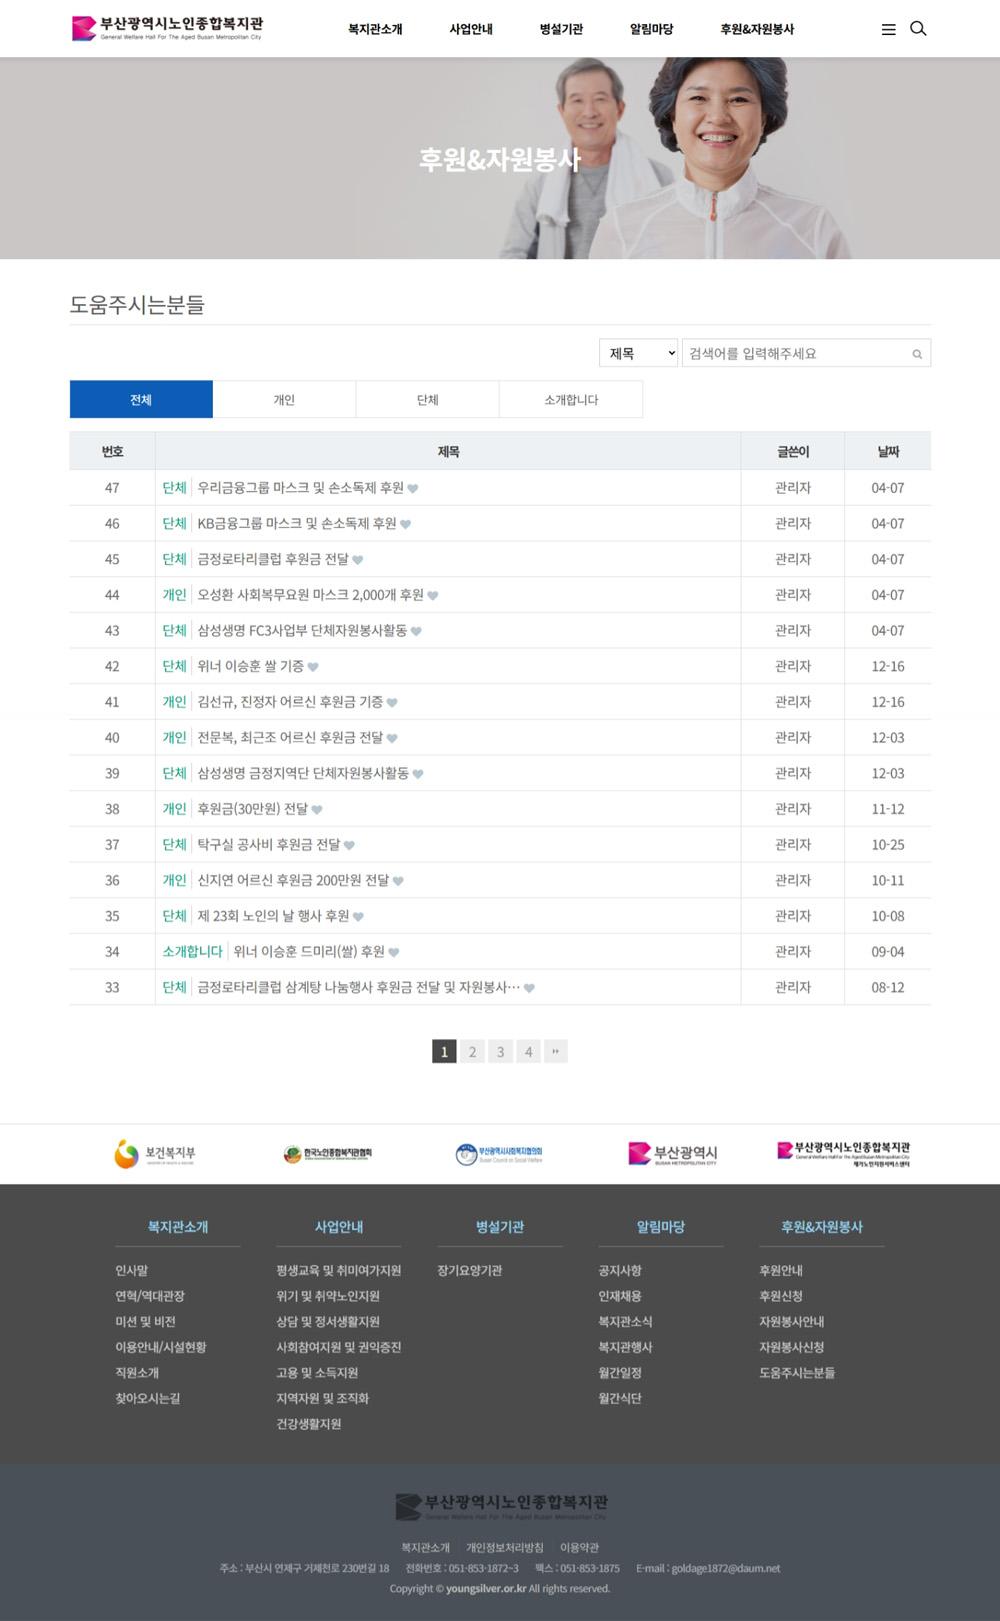1000x1621 pixels.
Task: Click the 부산광역시노인종합복지관 banner logo on right
Action: [844, 1154]
